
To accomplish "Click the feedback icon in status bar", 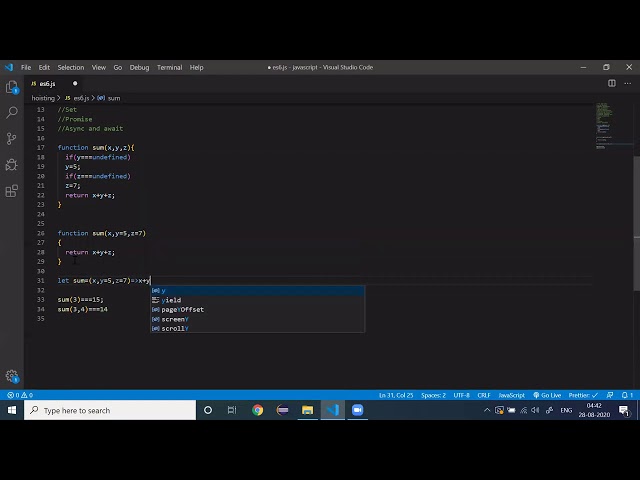I will (x=610, y=395).
